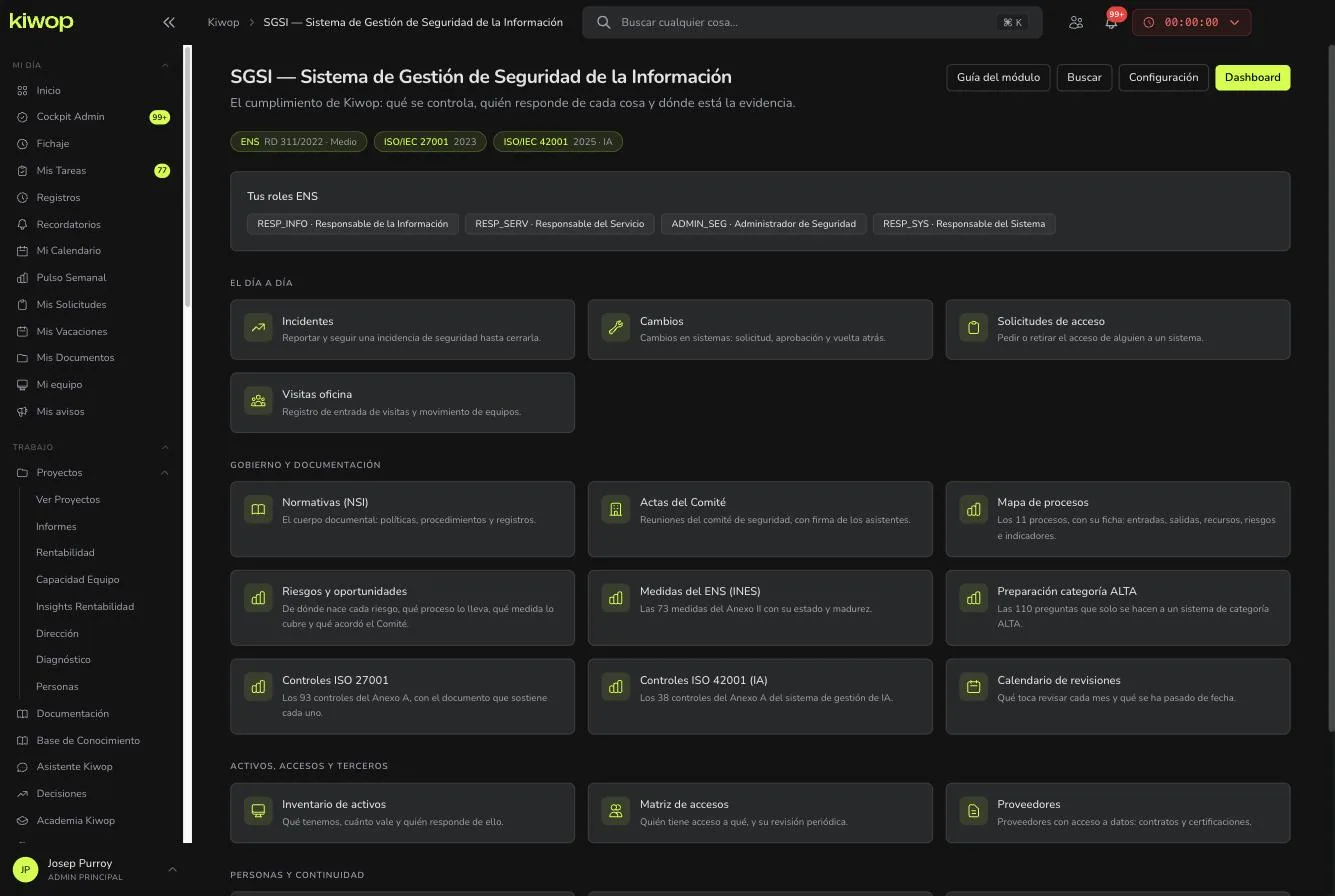Click the Mis Solicitudes icon
Viewport: 1335px width, 896px height.
pos(22,305)
